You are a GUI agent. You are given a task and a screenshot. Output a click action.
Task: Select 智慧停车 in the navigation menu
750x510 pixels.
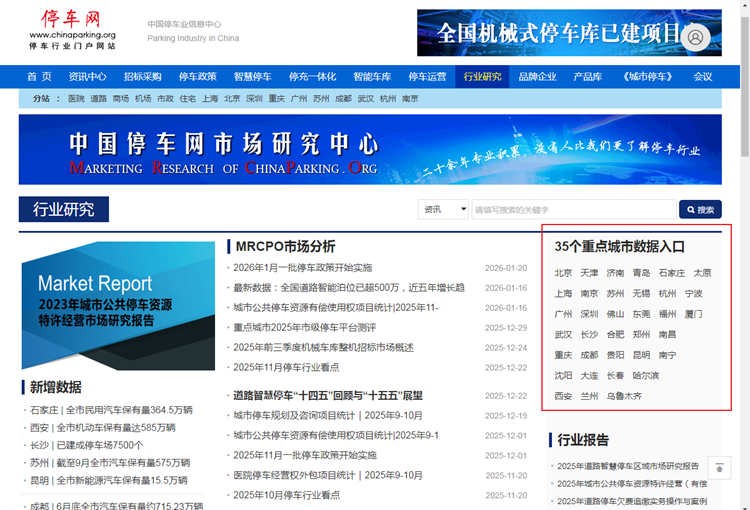click(x=252, y=77)
